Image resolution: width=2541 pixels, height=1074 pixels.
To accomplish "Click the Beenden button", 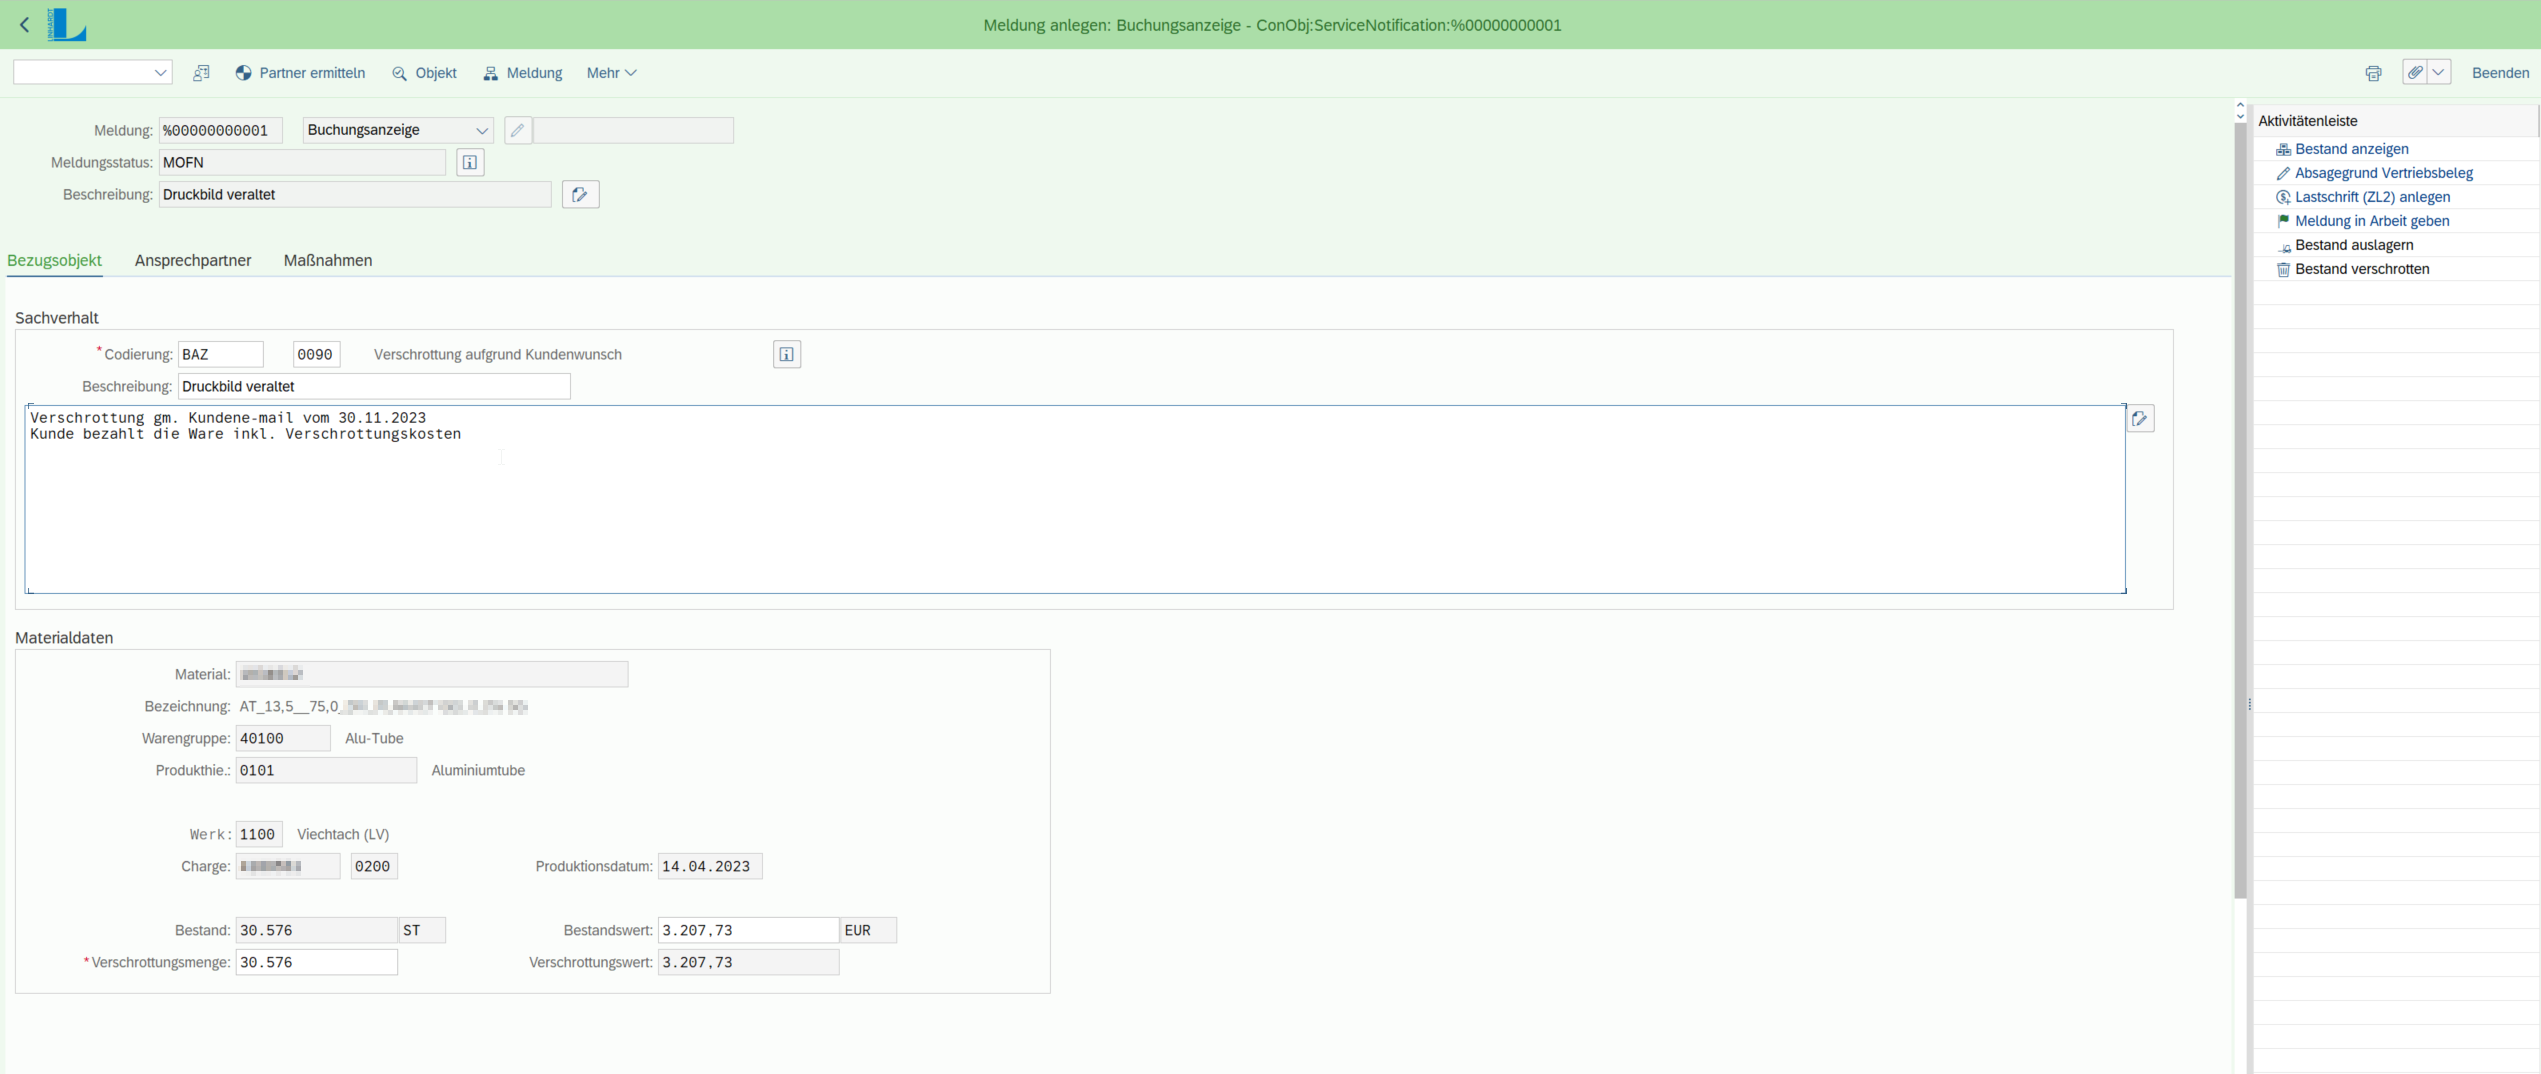I will (x=2500, y=73).
